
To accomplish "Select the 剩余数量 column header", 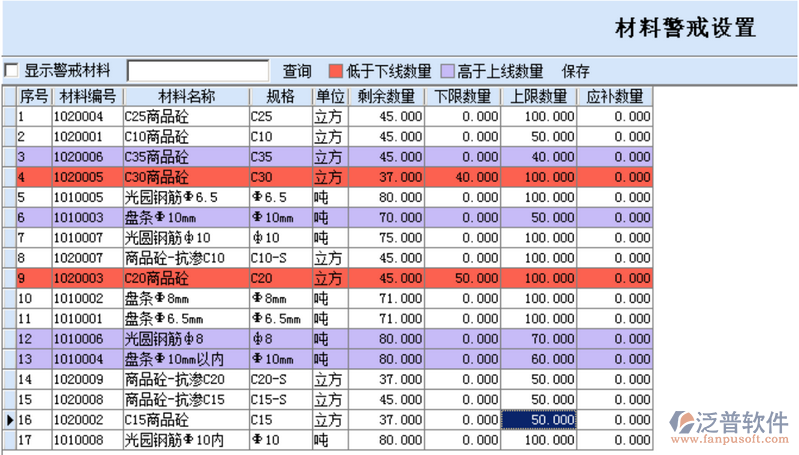I will point(386,96).
